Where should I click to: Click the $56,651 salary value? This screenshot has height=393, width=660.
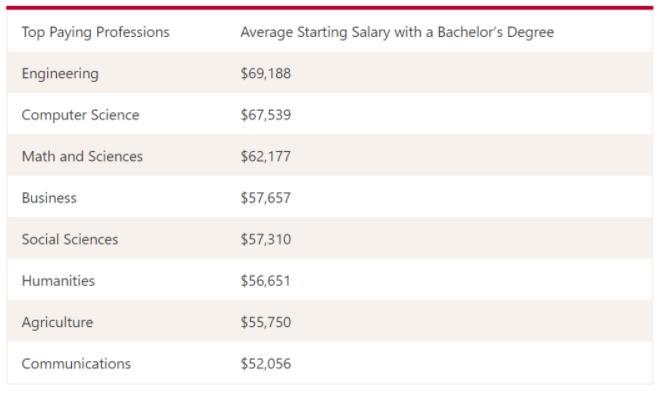[x=266, y=281]
